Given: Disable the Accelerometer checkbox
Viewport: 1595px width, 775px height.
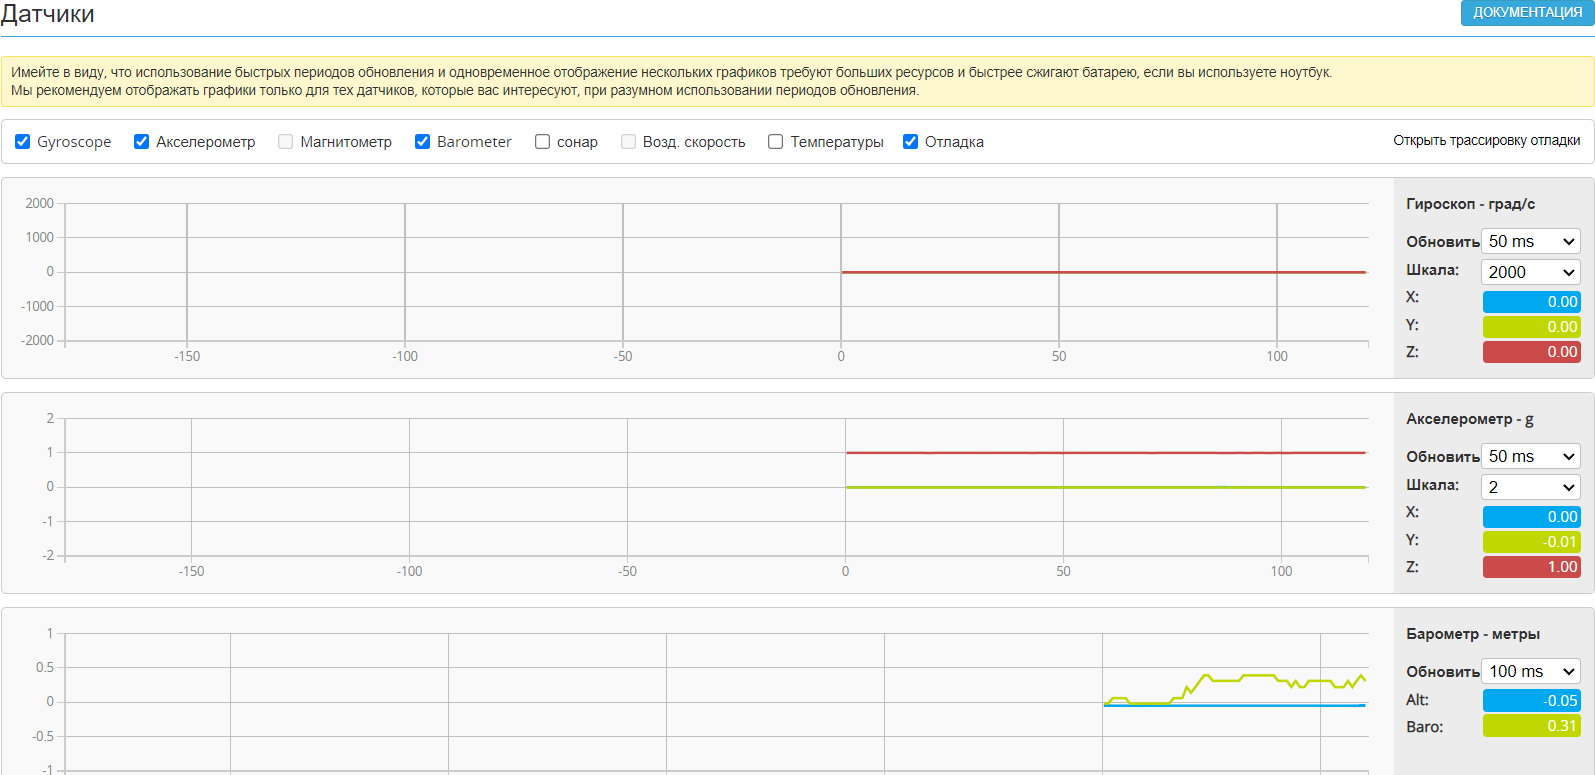Looking at the screenshot, I should click(142, 142).
